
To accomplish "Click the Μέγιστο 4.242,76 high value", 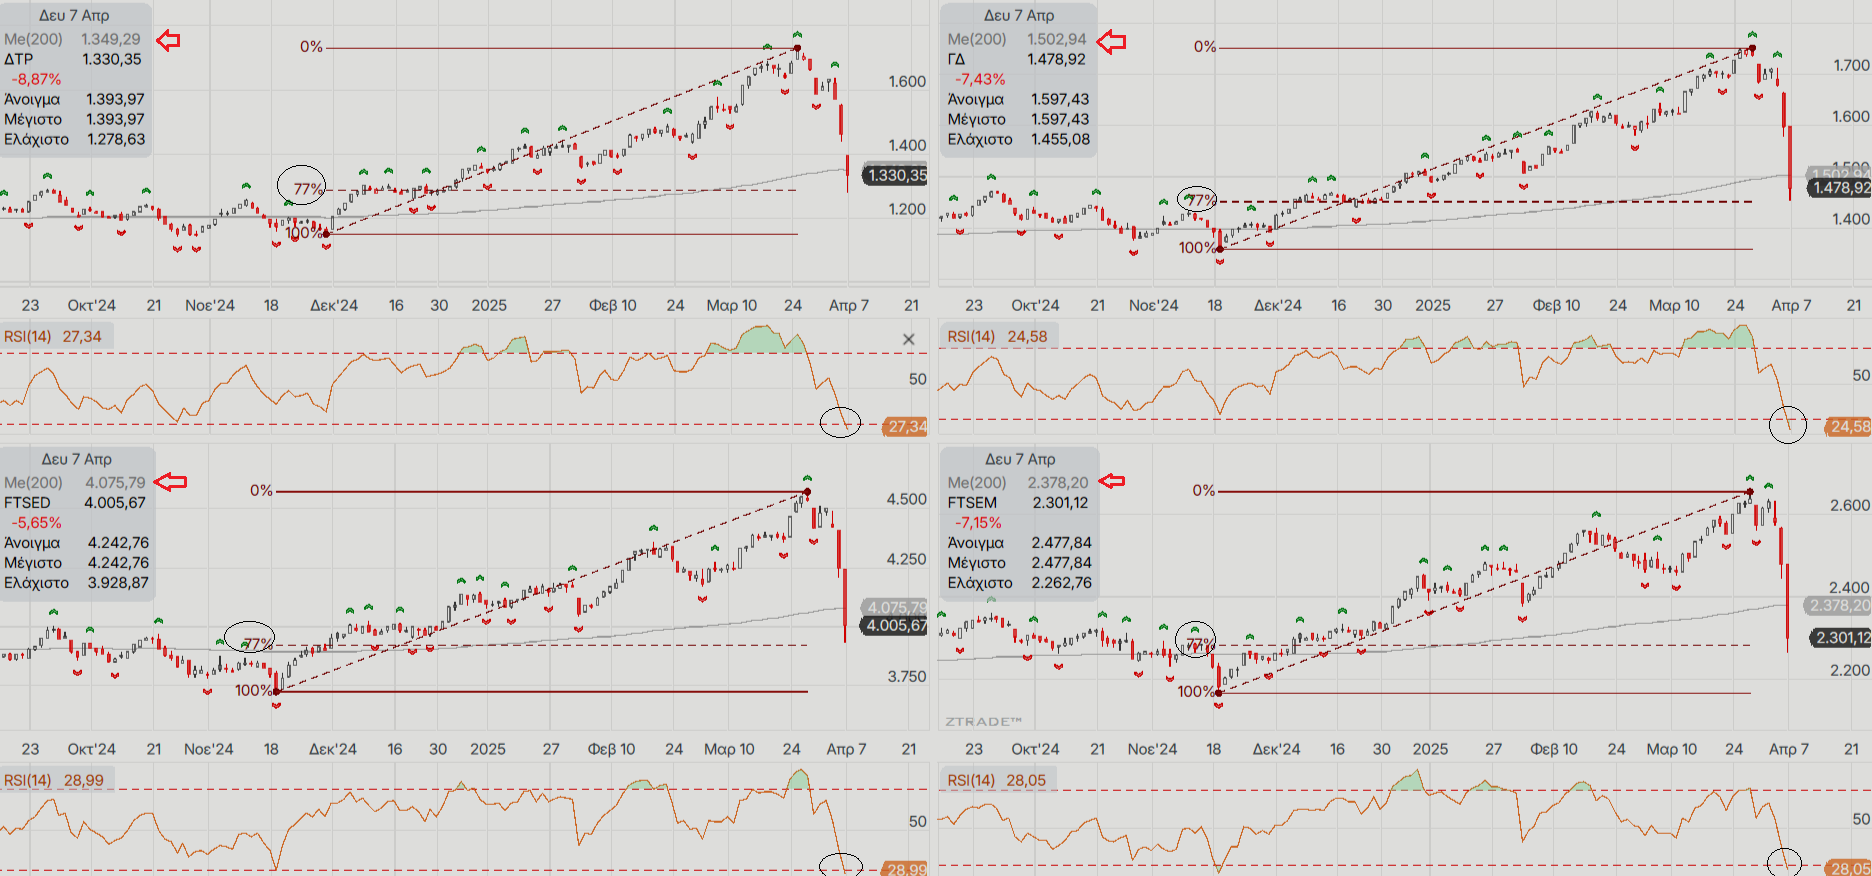I will pyautogui.click(x=118, y=562).
